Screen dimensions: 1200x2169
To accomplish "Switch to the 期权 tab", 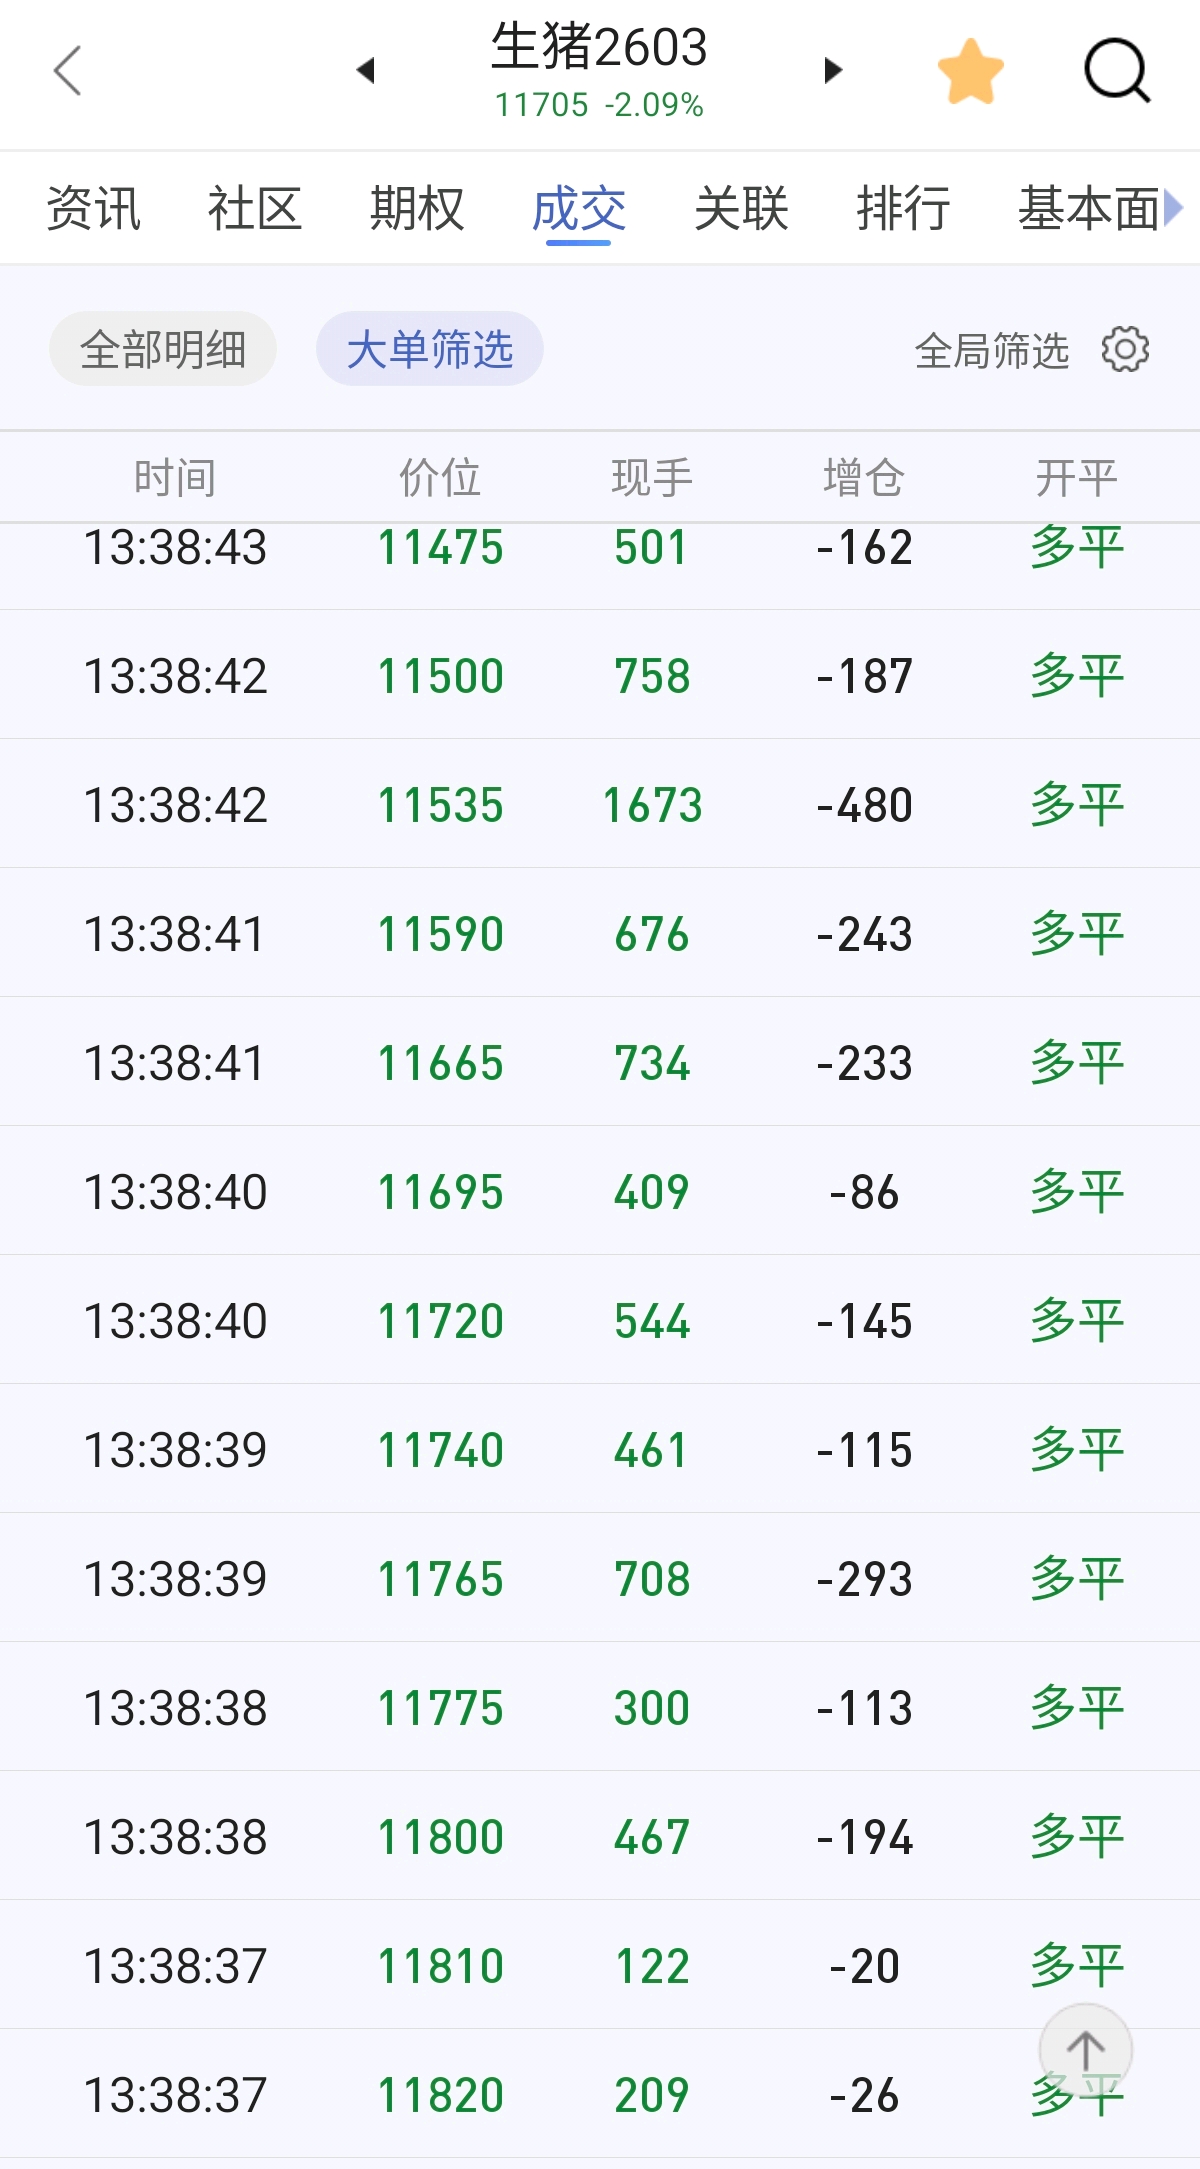I will 417,209.
